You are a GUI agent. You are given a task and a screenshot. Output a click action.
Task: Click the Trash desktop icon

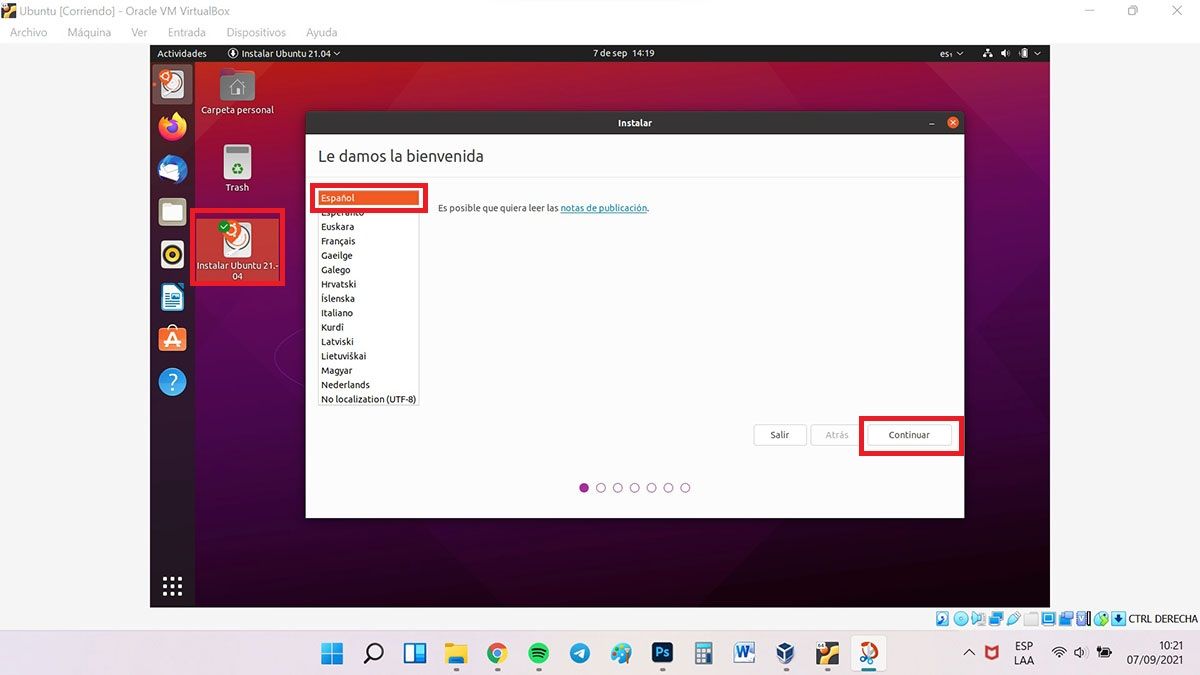237,164
